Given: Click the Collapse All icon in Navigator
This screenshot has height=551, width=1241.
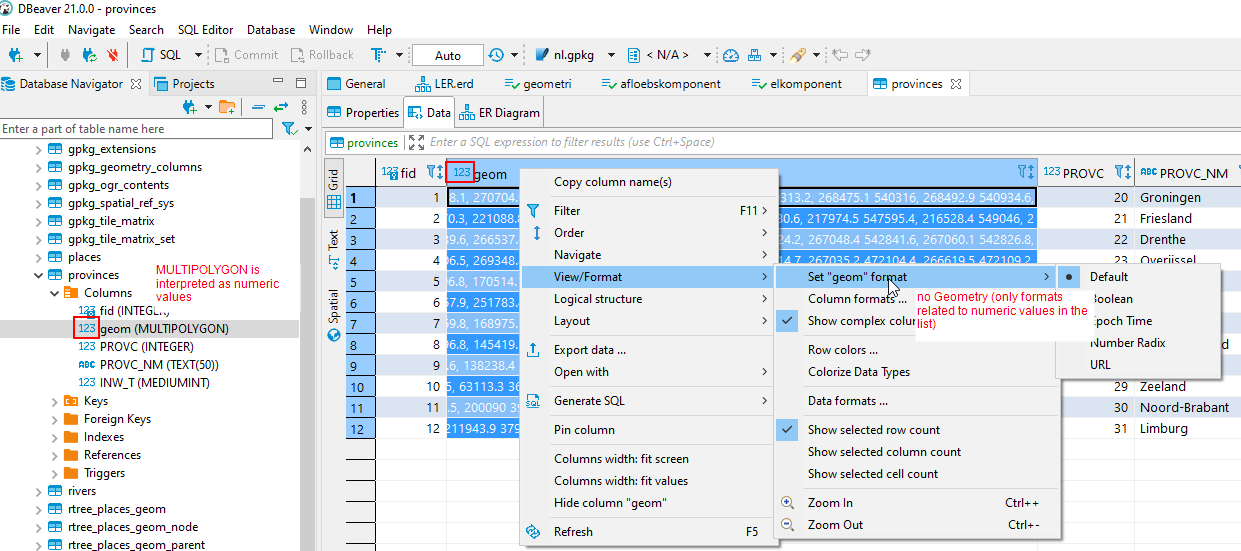Looking at the screenshot, I should pos(258,107).
